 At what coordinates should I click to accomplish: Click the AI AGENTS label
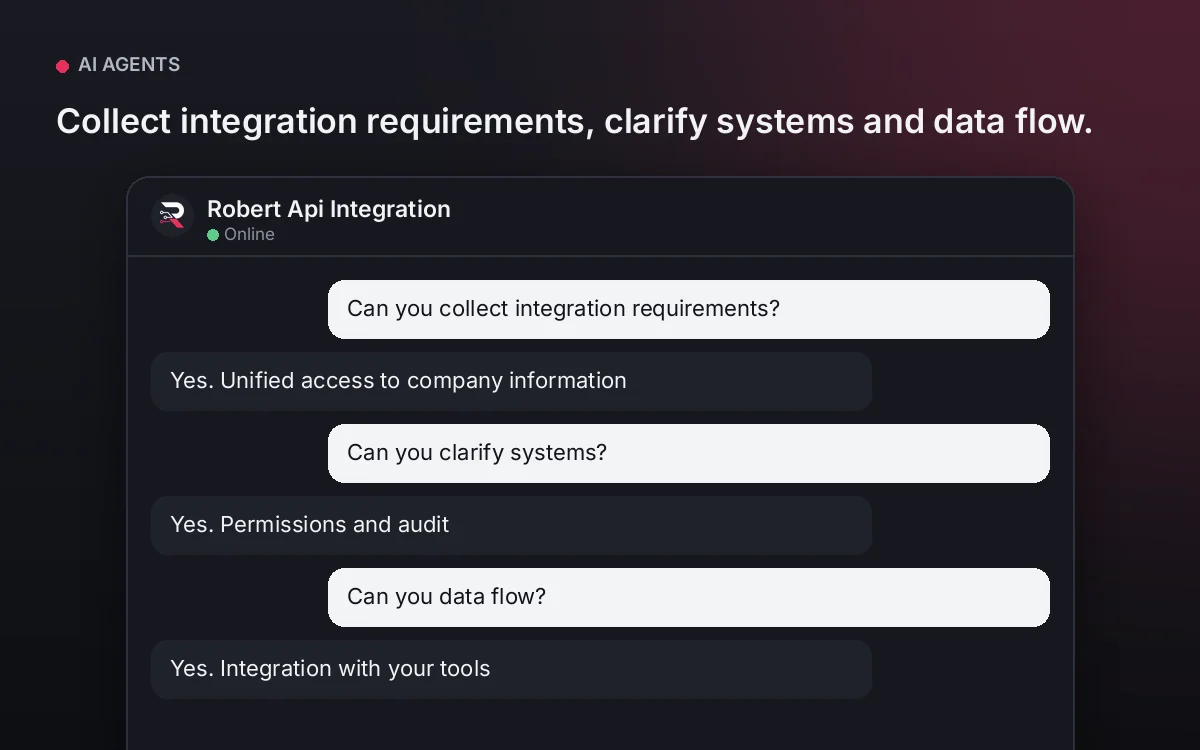(x=129, y=65)
